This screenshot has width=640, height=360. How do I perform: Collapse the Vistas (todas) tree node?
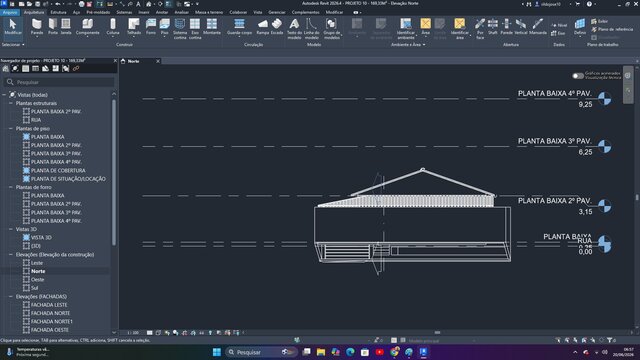point(4,95)
